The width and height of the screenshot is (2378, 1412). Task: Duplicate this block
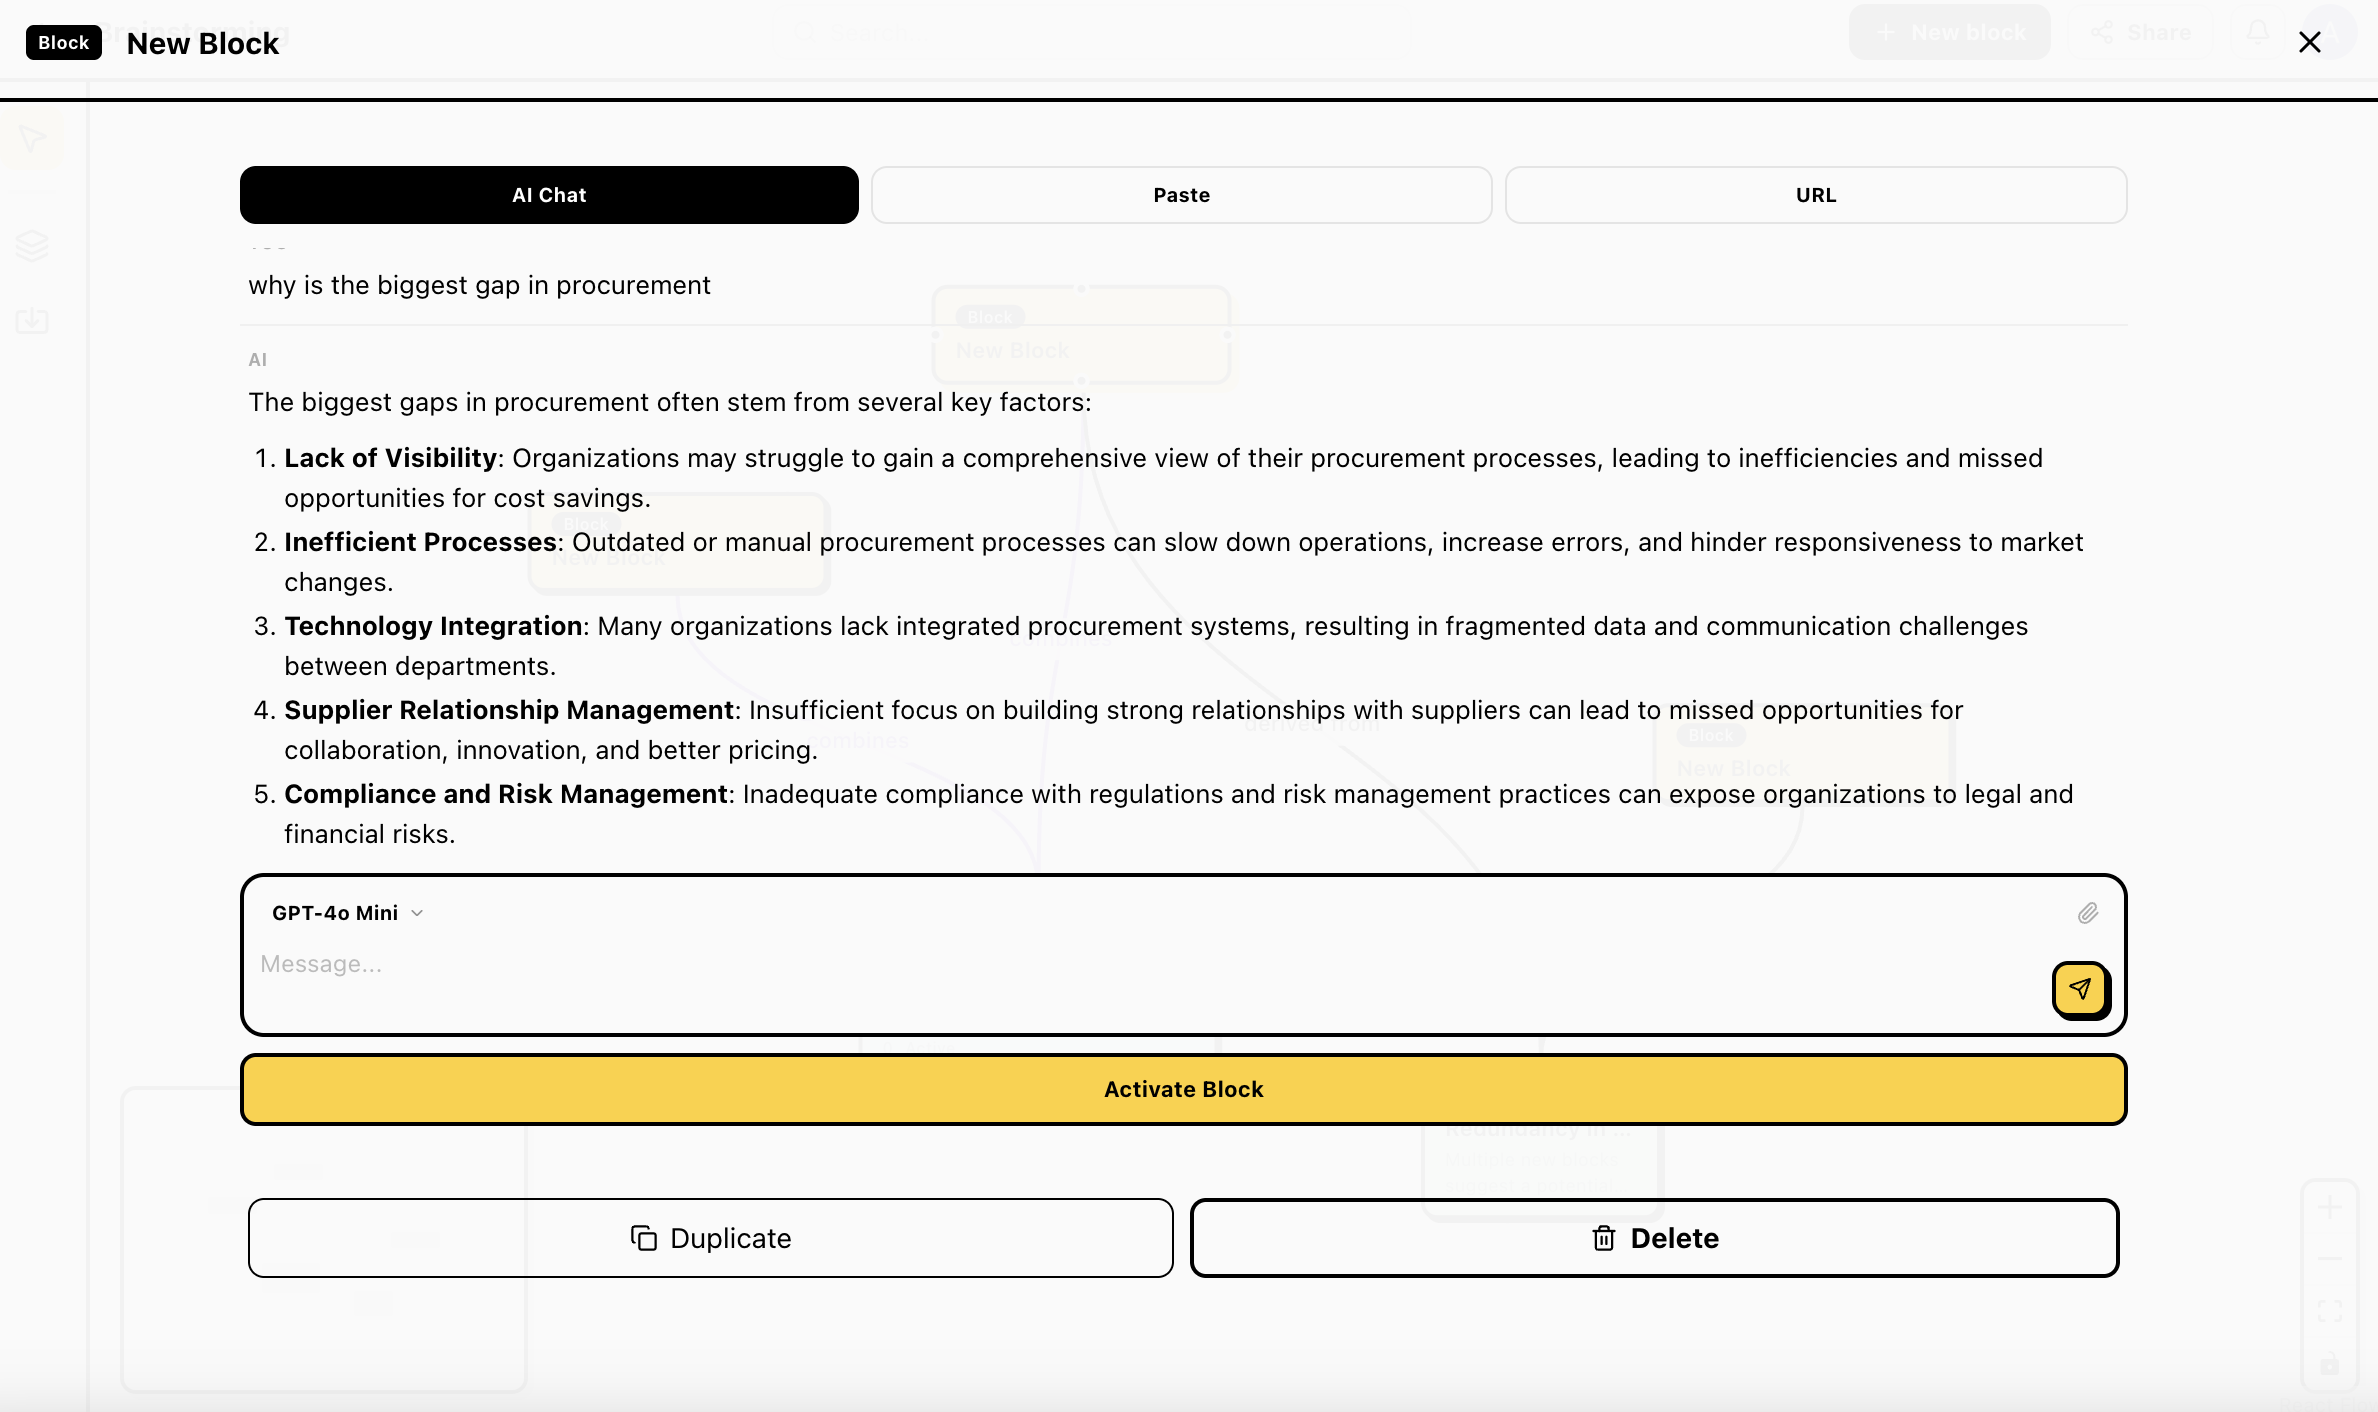[710, 1238]
